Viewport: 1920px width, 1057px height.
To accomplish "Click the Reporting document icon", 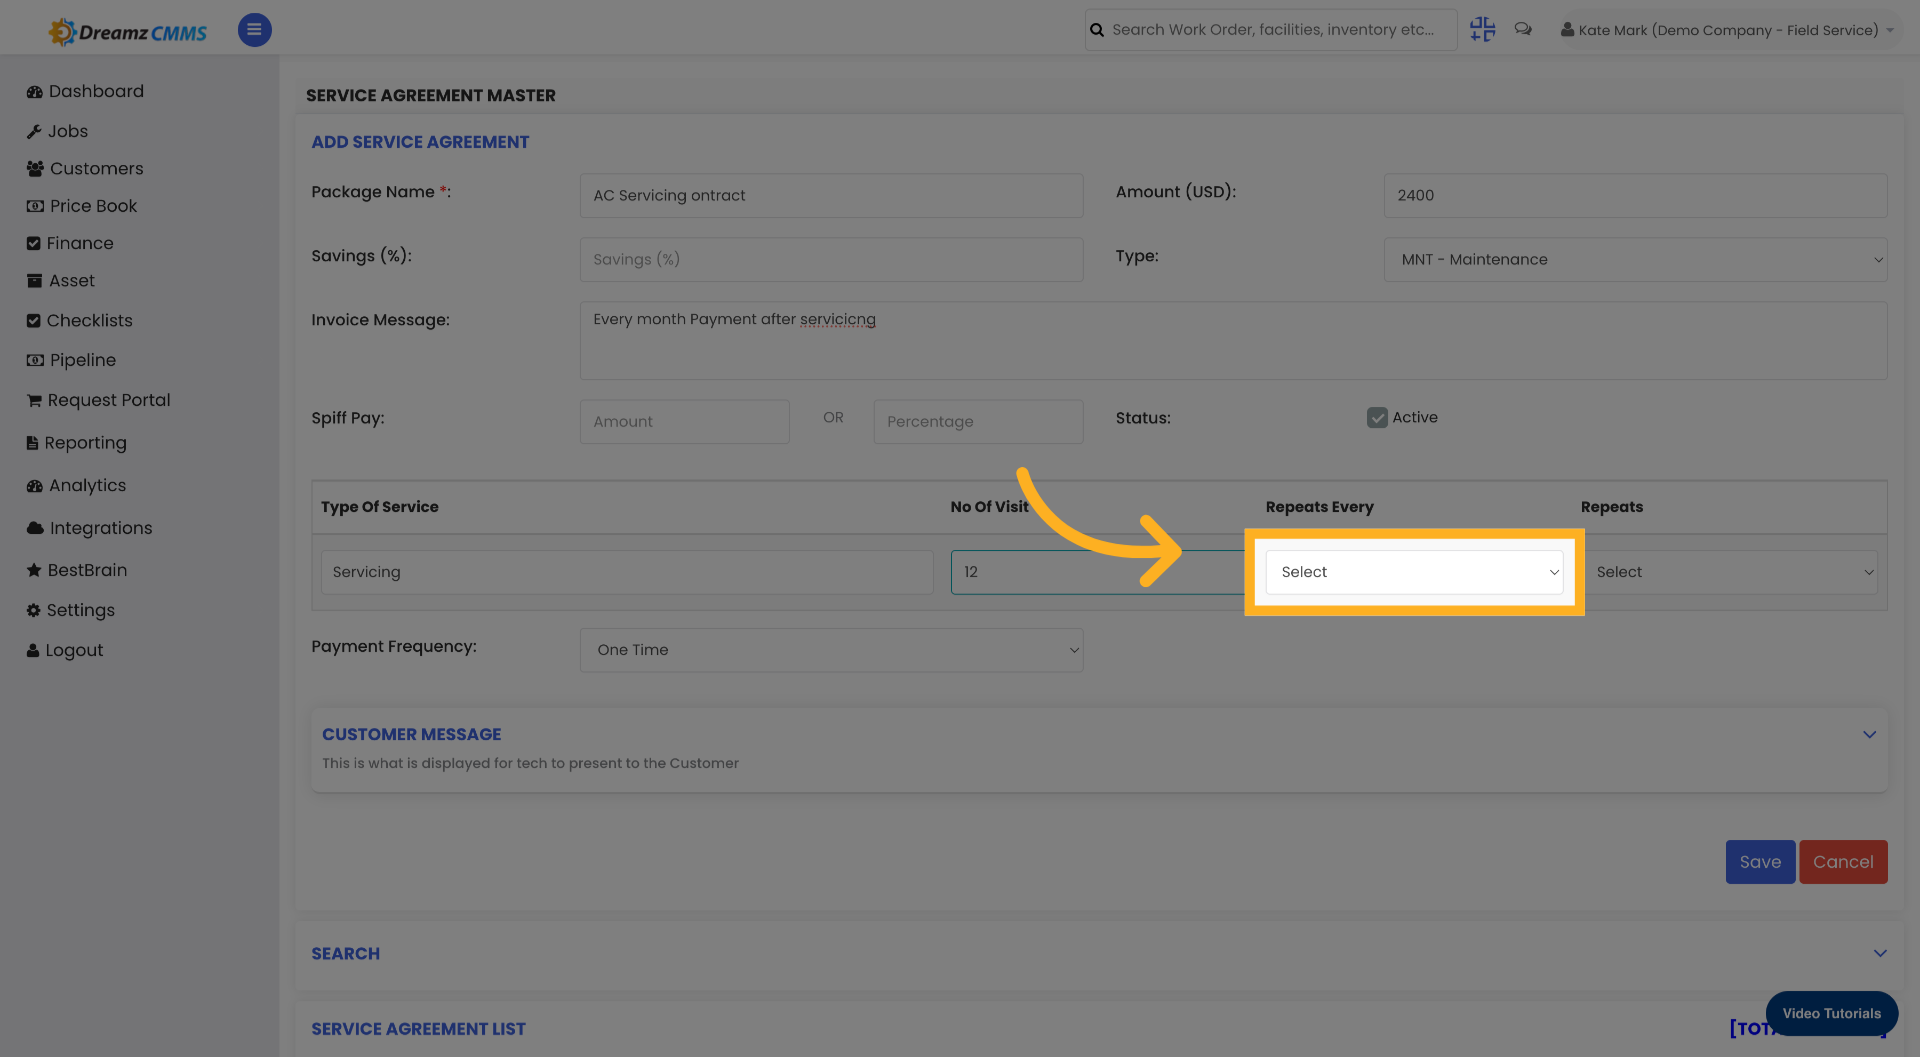I will (x=33, y=443).
